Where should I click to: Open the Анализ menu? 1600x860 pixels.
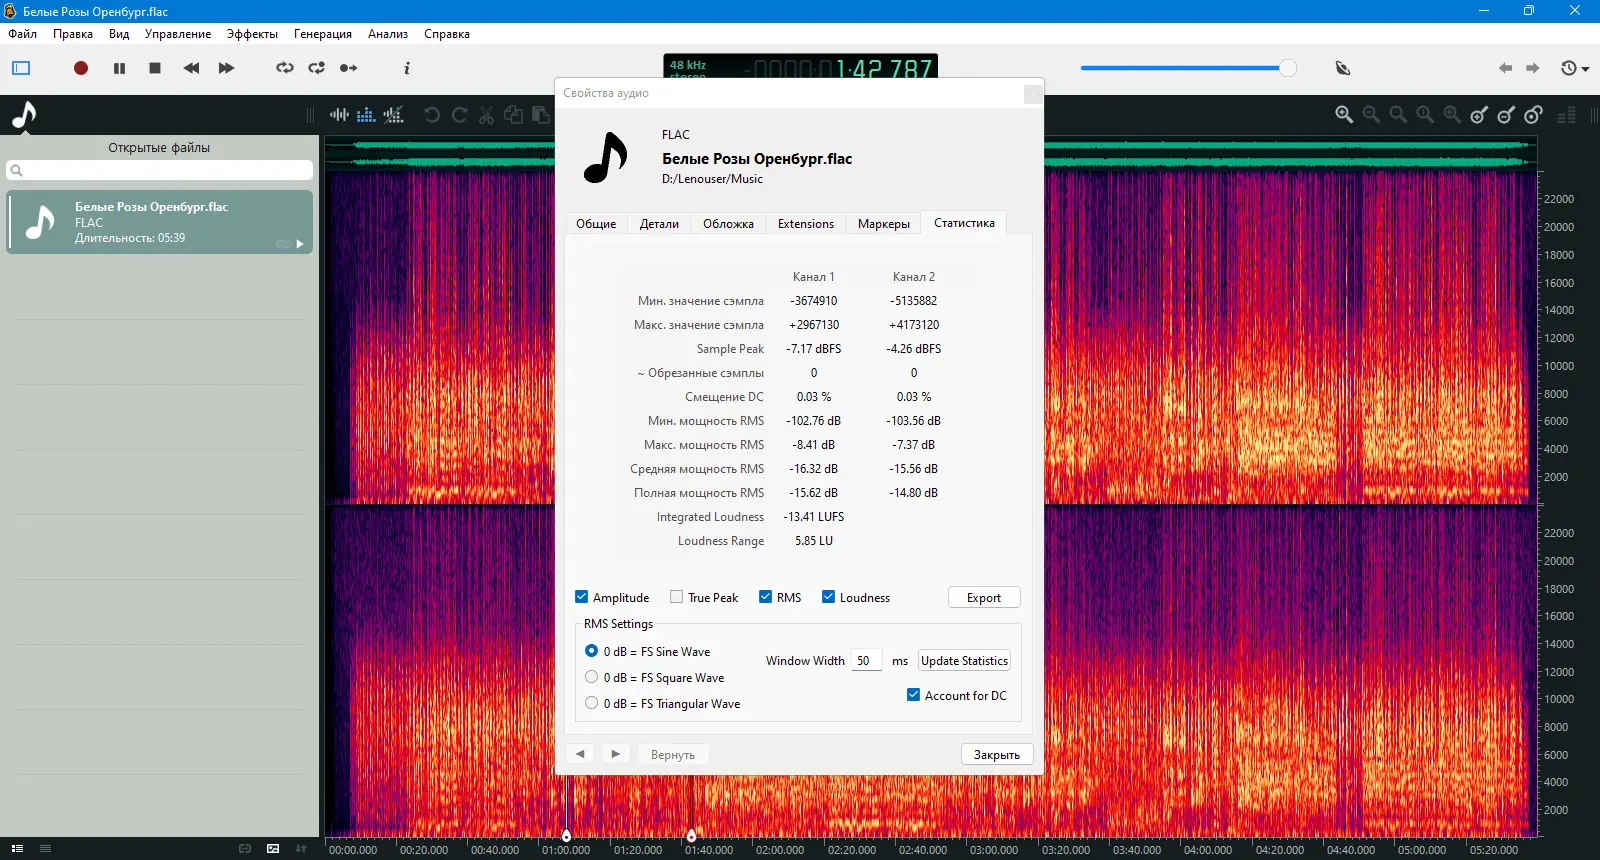[x=388, y=34]
